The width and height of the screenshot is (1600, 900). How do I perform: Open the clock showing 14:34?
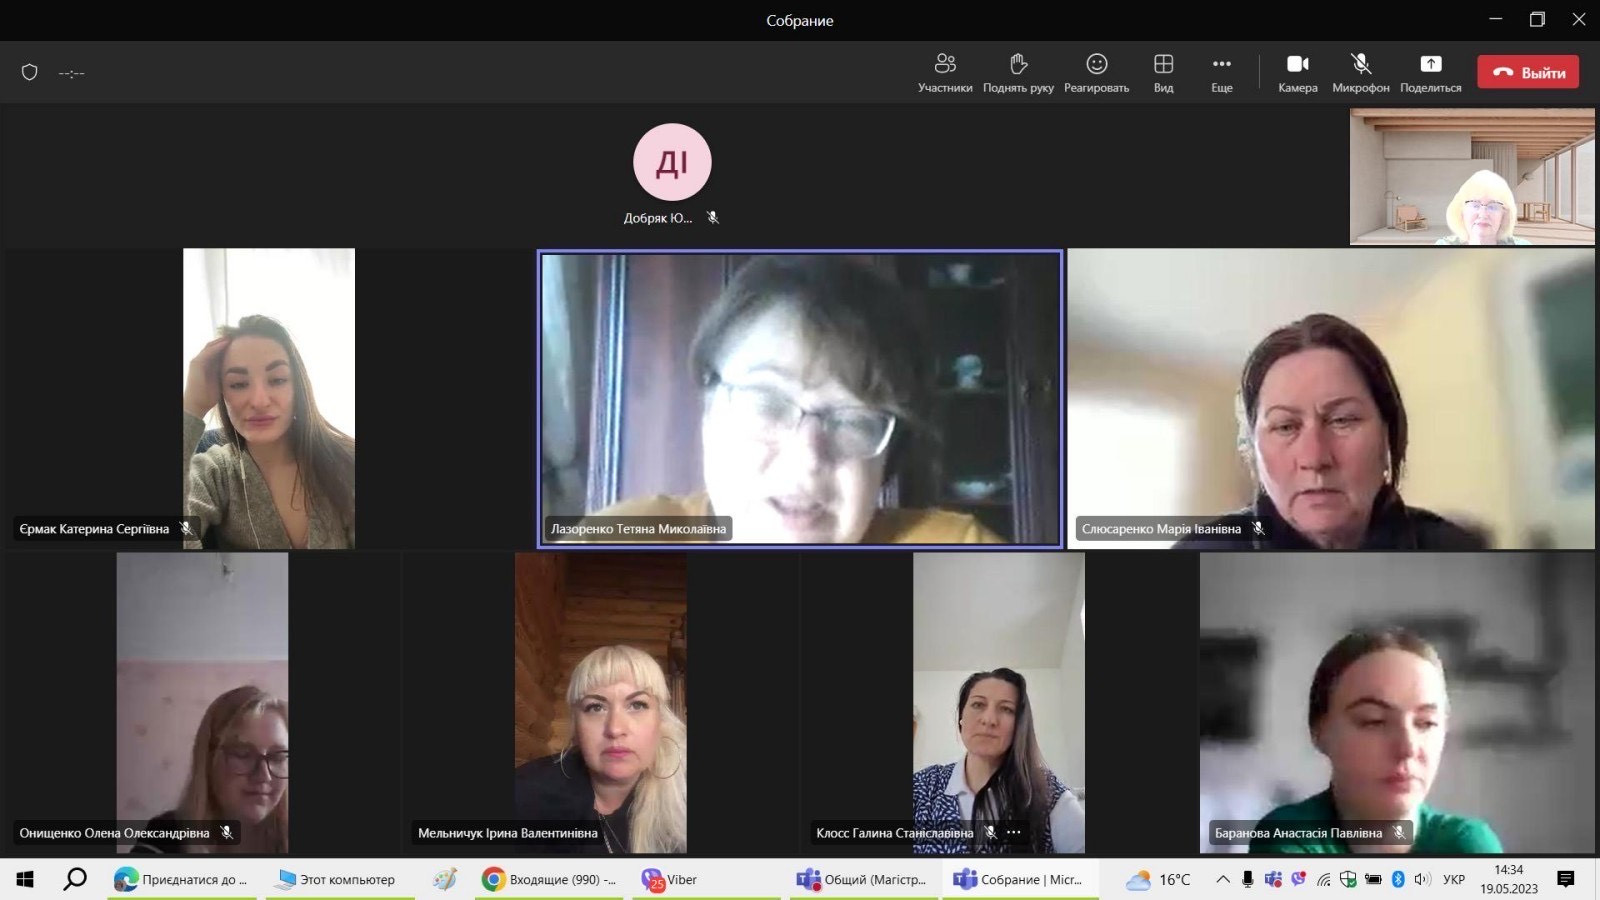point(1509,879)
